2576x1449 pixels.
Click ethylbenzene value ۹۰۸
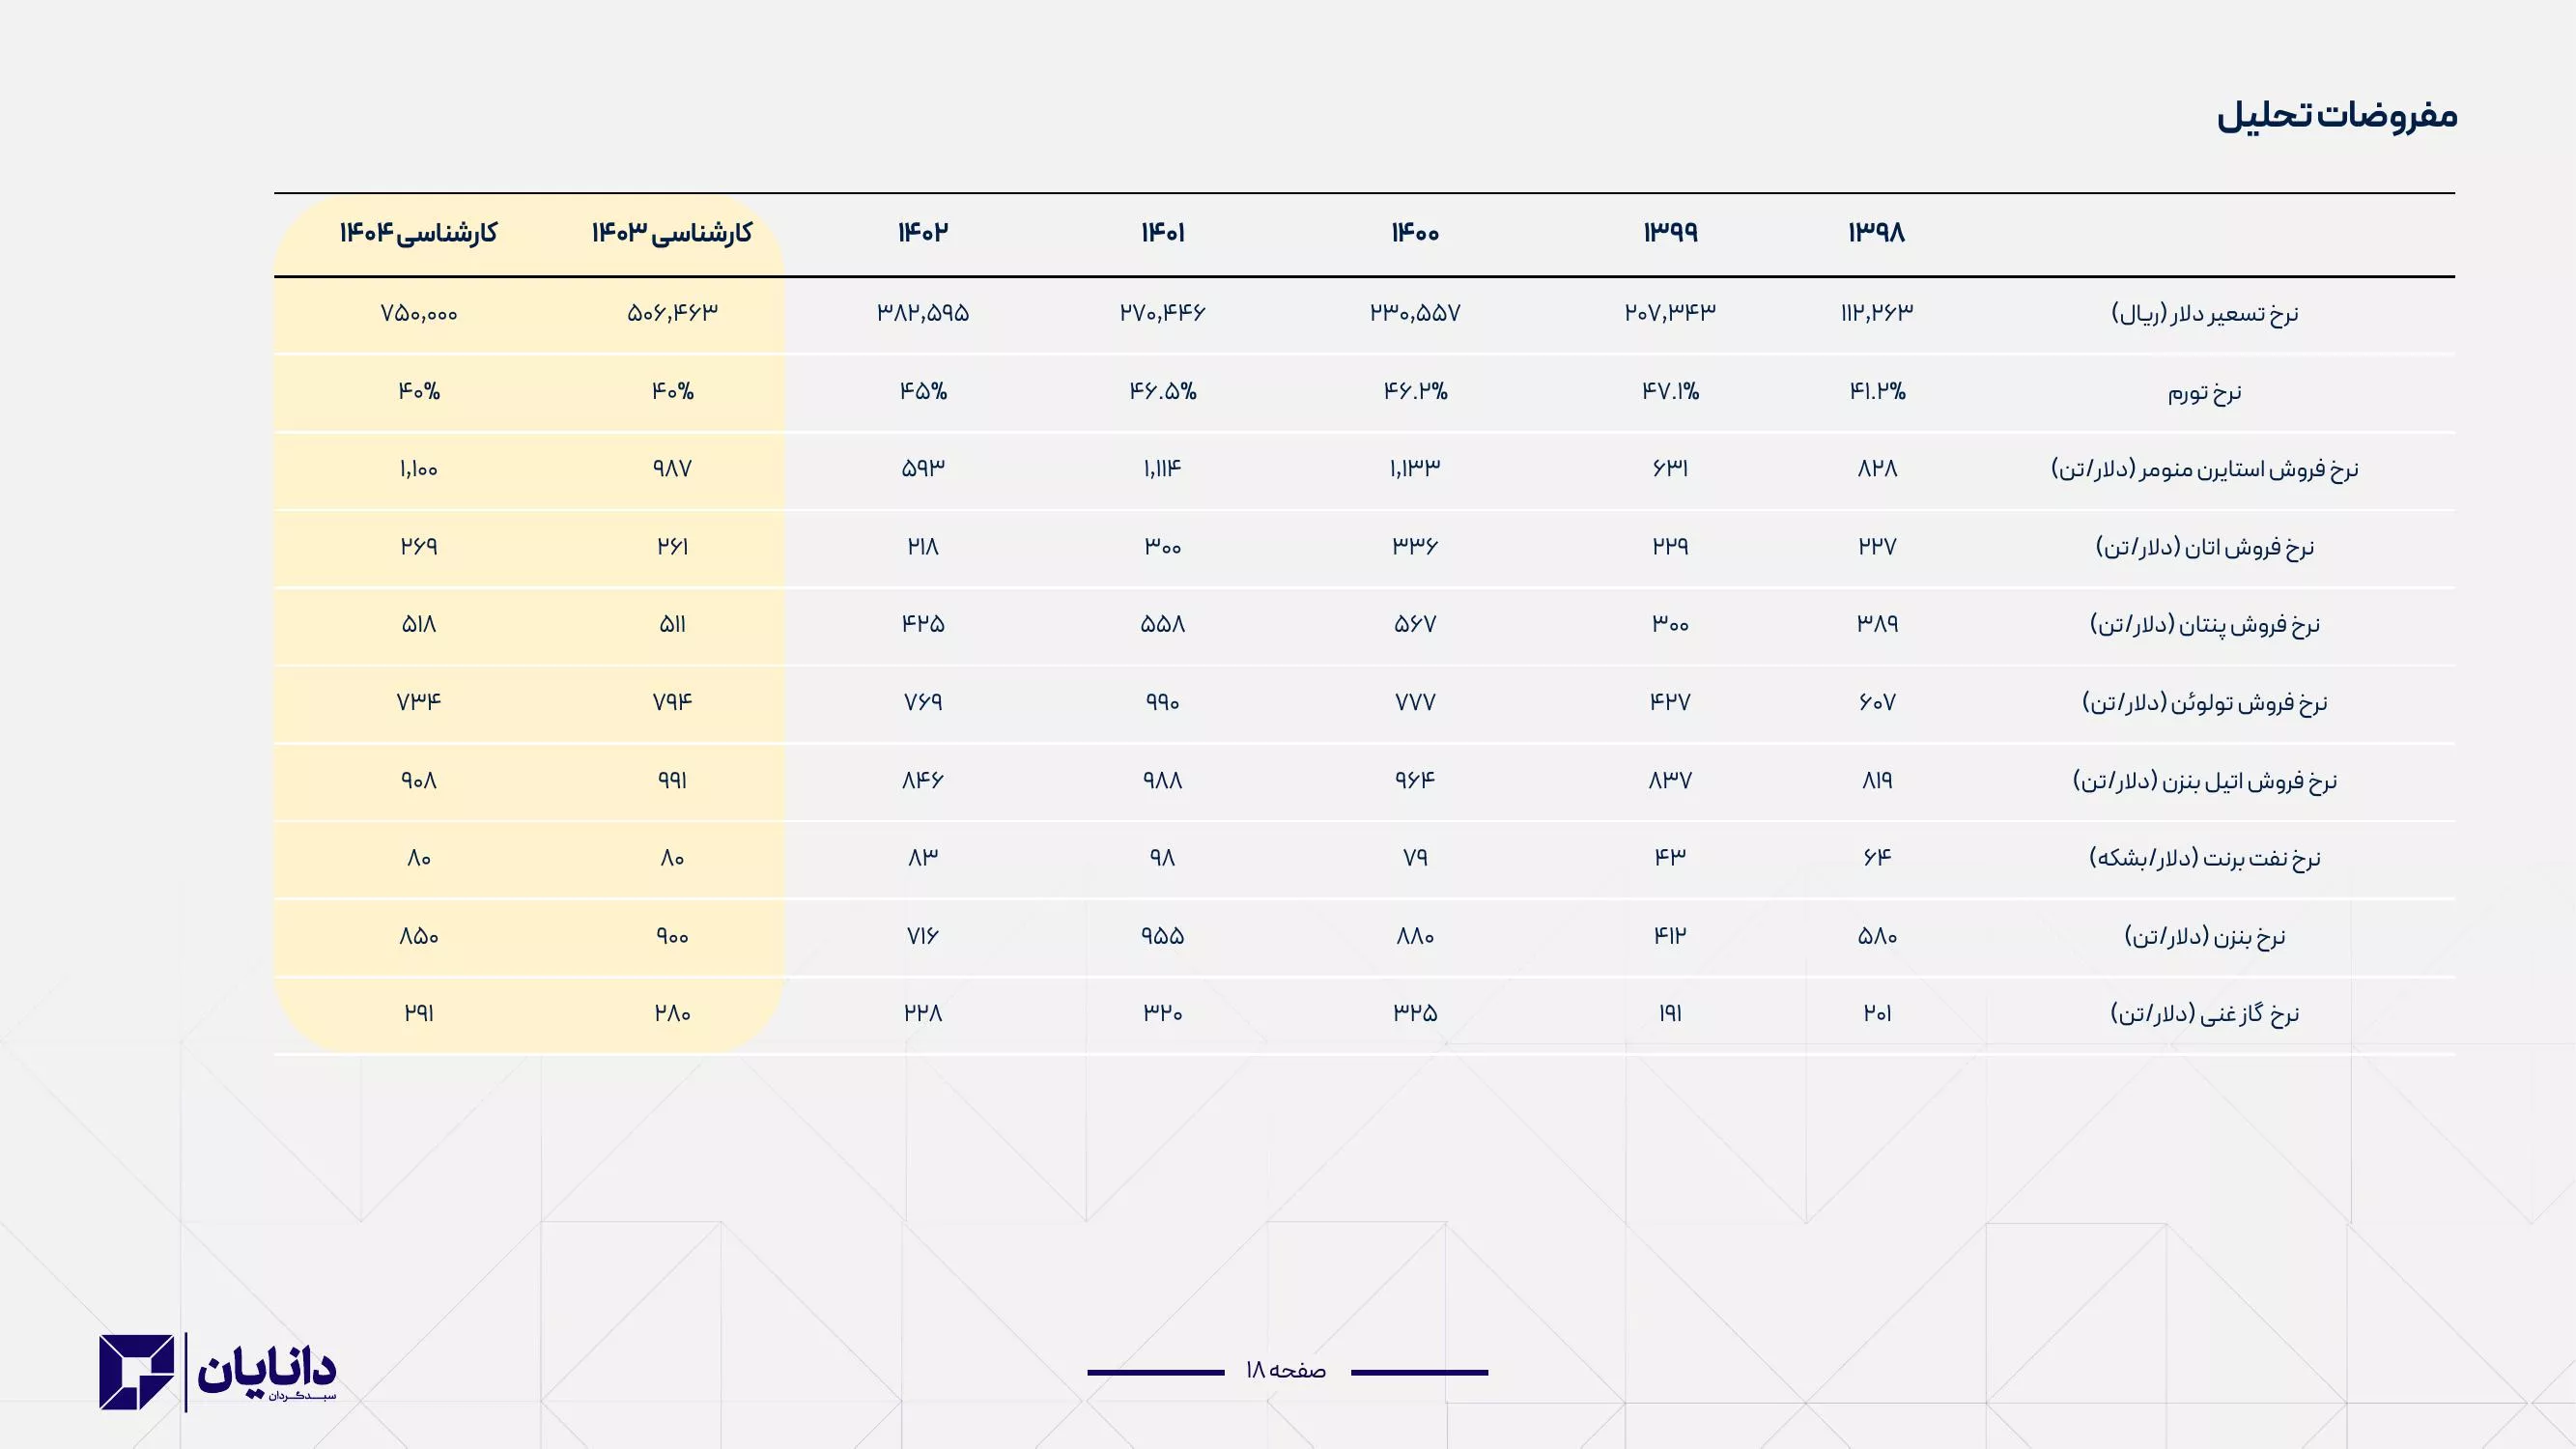pyautogui.click(x=418, y=779)
